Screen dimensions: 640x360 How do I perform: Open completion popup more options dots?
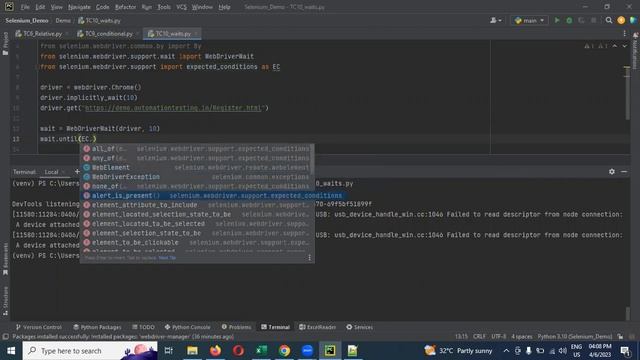pyautogui.click(x=309, y=258)
